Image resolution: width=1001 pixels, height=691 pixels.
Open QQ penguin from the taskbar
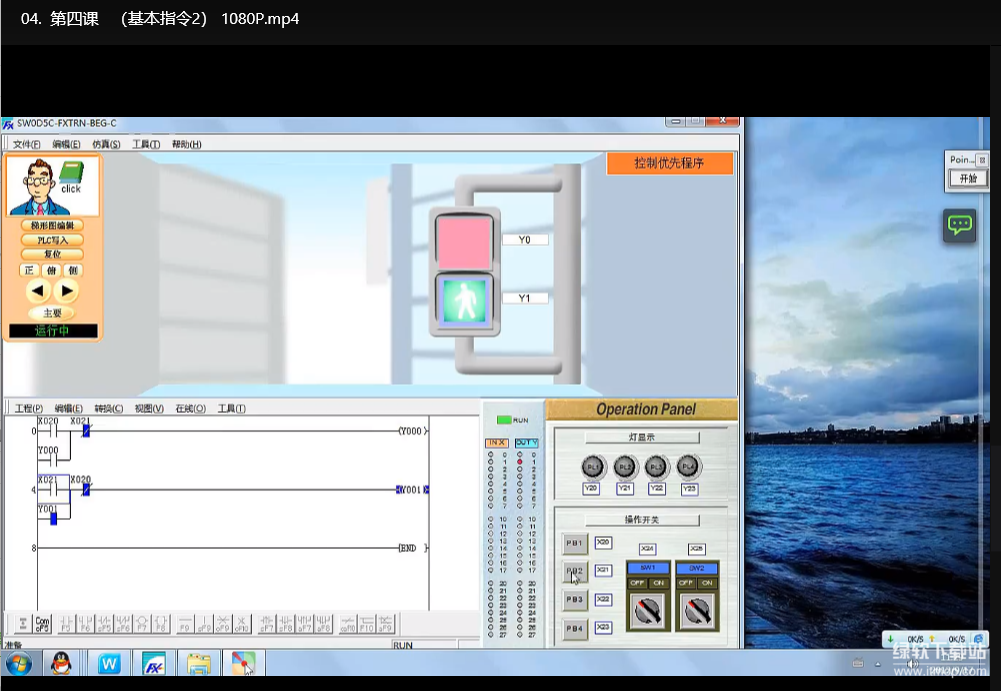pos(62,663)
